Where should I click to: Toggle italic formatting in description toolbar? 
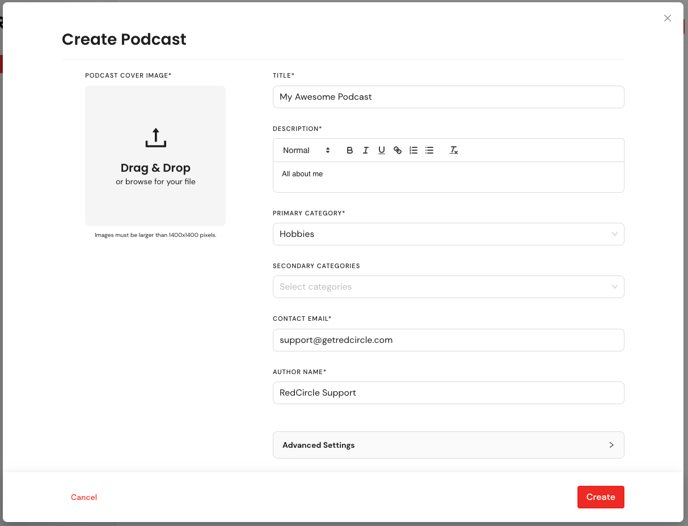tap(366, 150)
